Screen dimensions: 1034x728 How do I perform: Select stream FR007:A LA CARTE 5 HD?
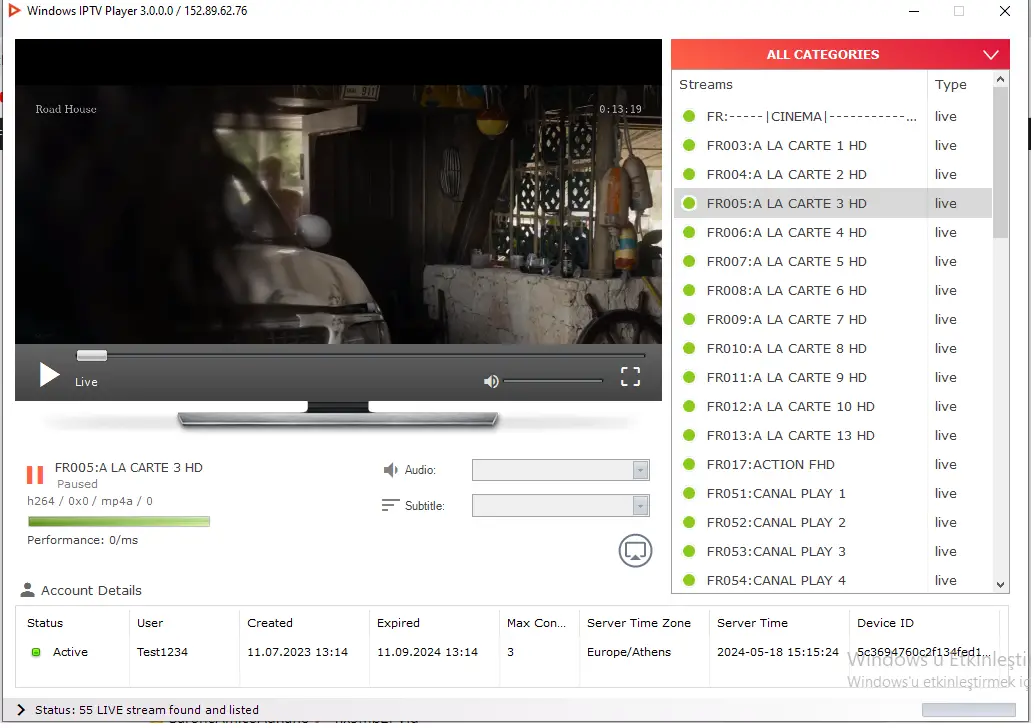pyautogui.click(x=834, y=262)
